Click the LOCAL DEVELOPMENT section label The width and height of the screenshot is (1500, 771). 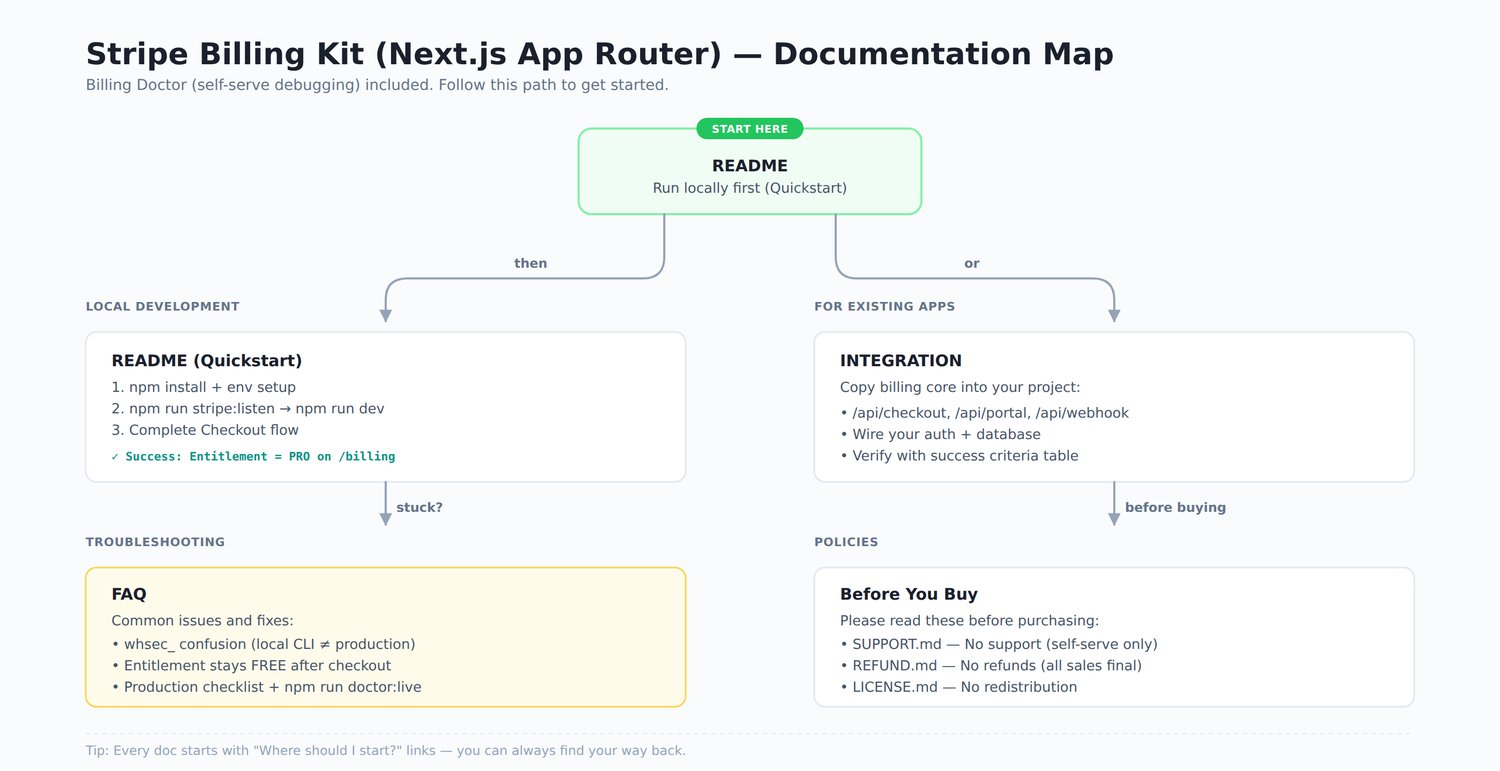[x=163, y=307]
